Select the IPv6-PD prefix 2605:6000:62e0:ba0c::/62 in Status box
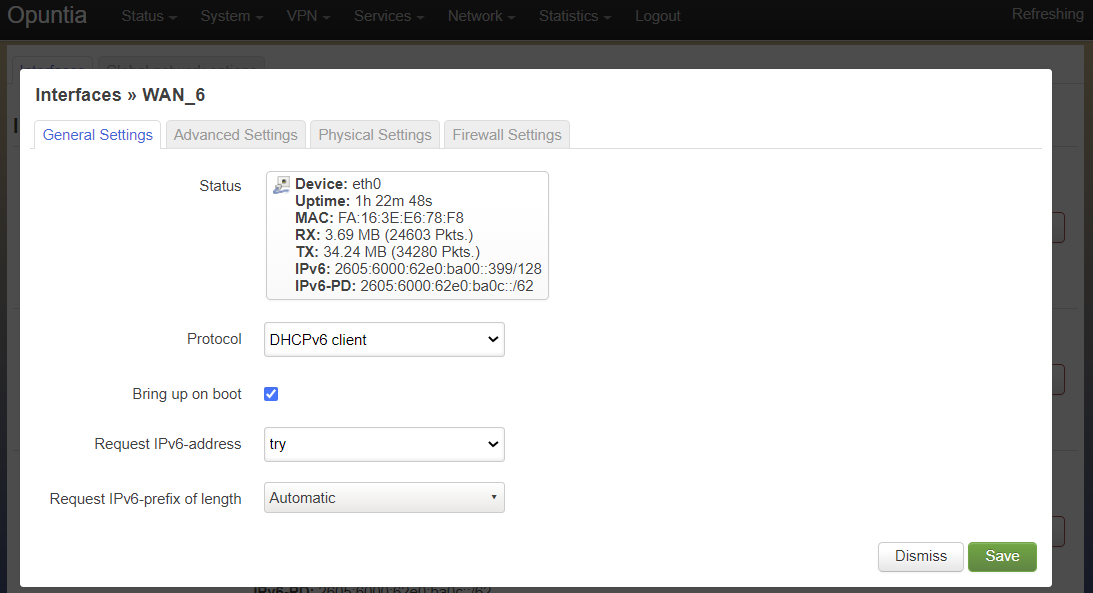The image size is (1093, 593). point(447,286)
